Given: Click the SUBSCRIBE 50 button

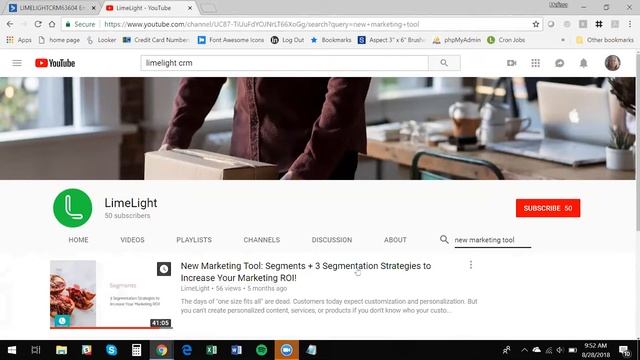Looking at the screenshot, I should tap(548, 208).
